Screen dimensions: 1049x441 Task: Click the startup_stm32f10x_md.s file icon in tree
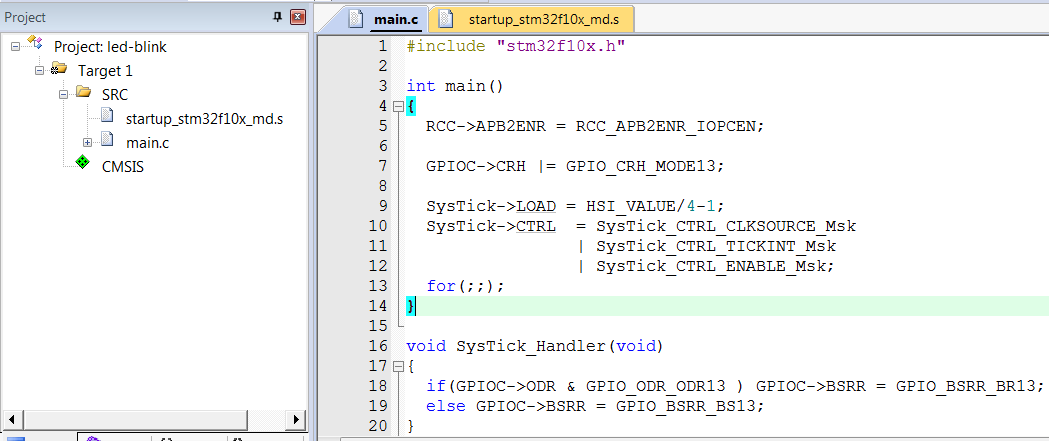(108, 118)
